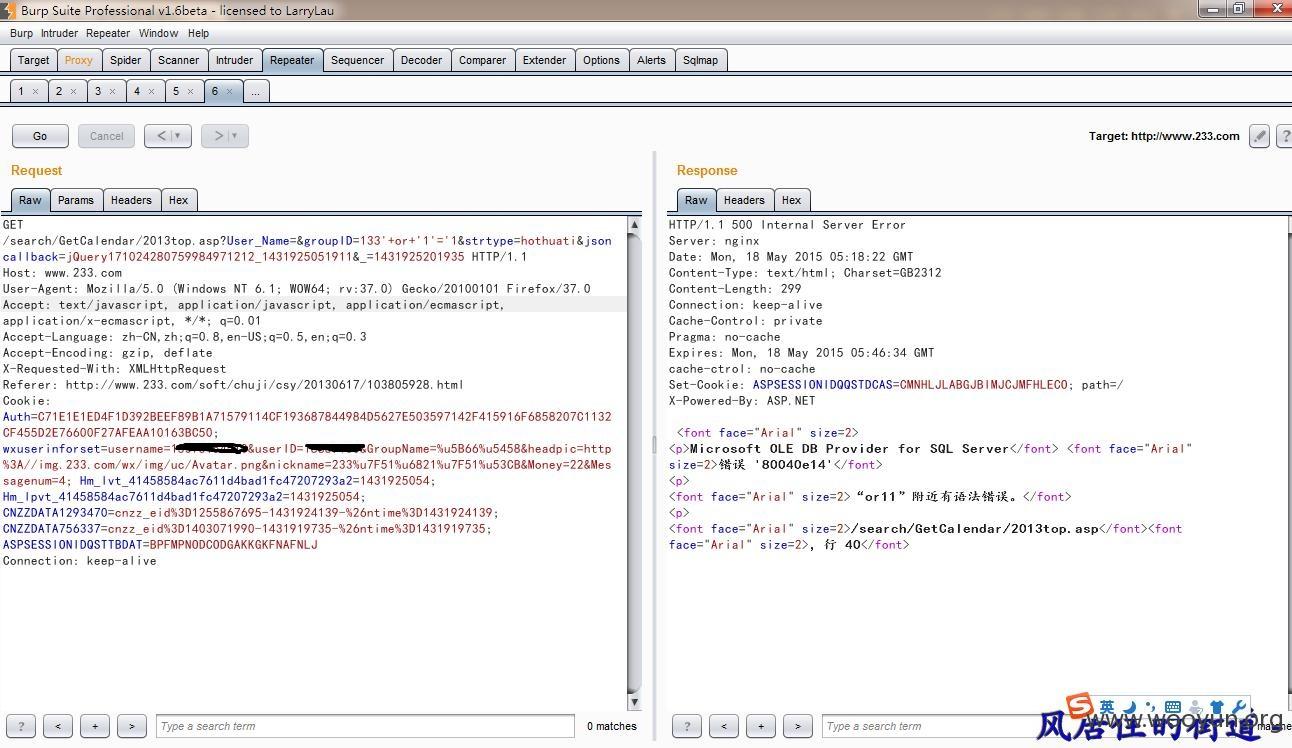The width and height of the screenshot is (1292, 748).
Task: Click the "Target: http://www.233.com" label
Action: point(1164,136)
